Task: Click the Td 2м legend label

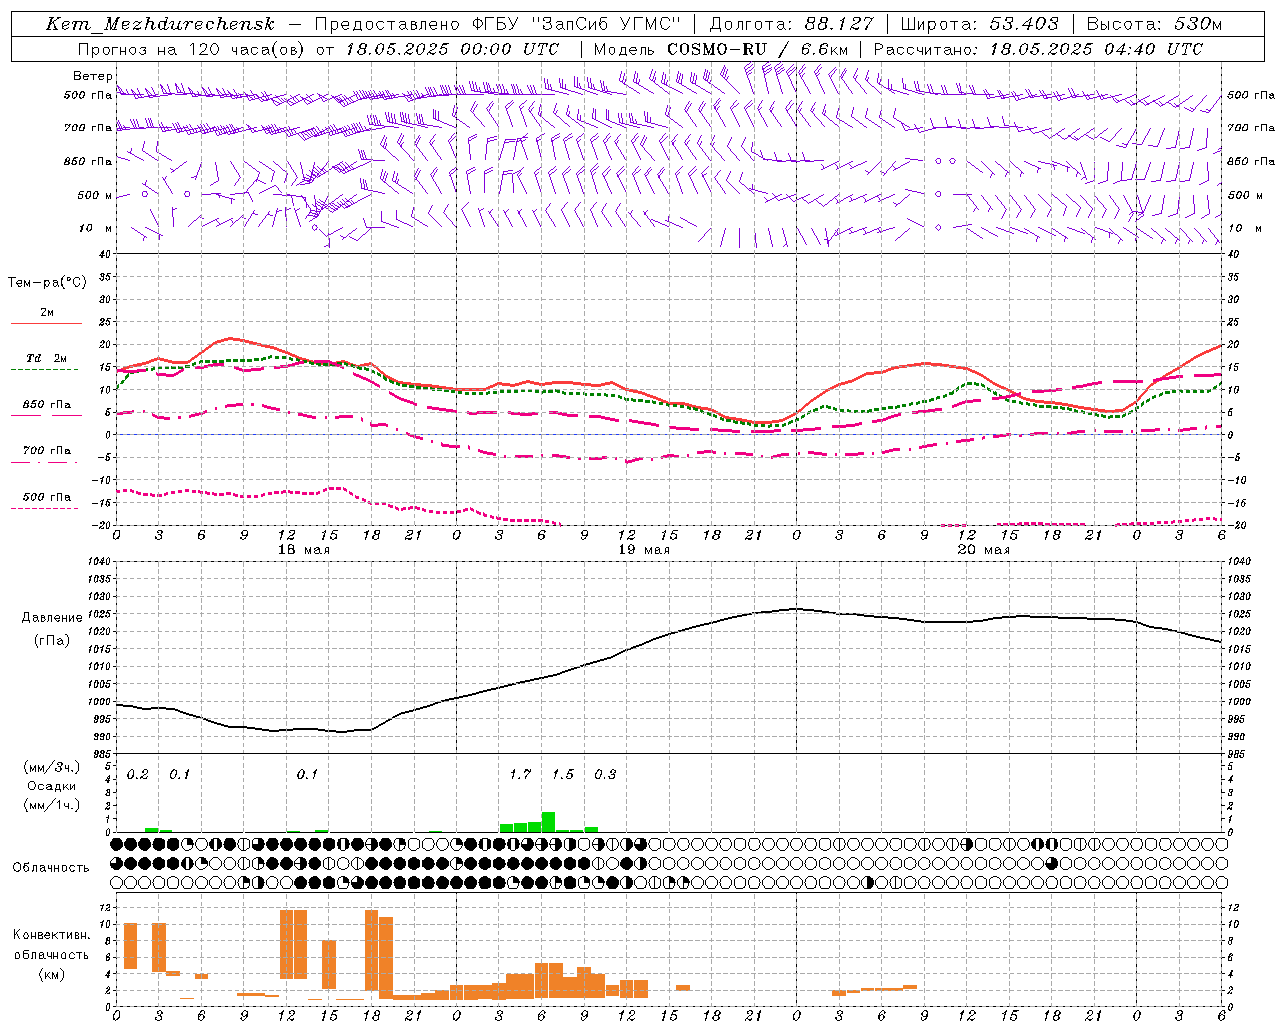Action: tap(47, 358)
